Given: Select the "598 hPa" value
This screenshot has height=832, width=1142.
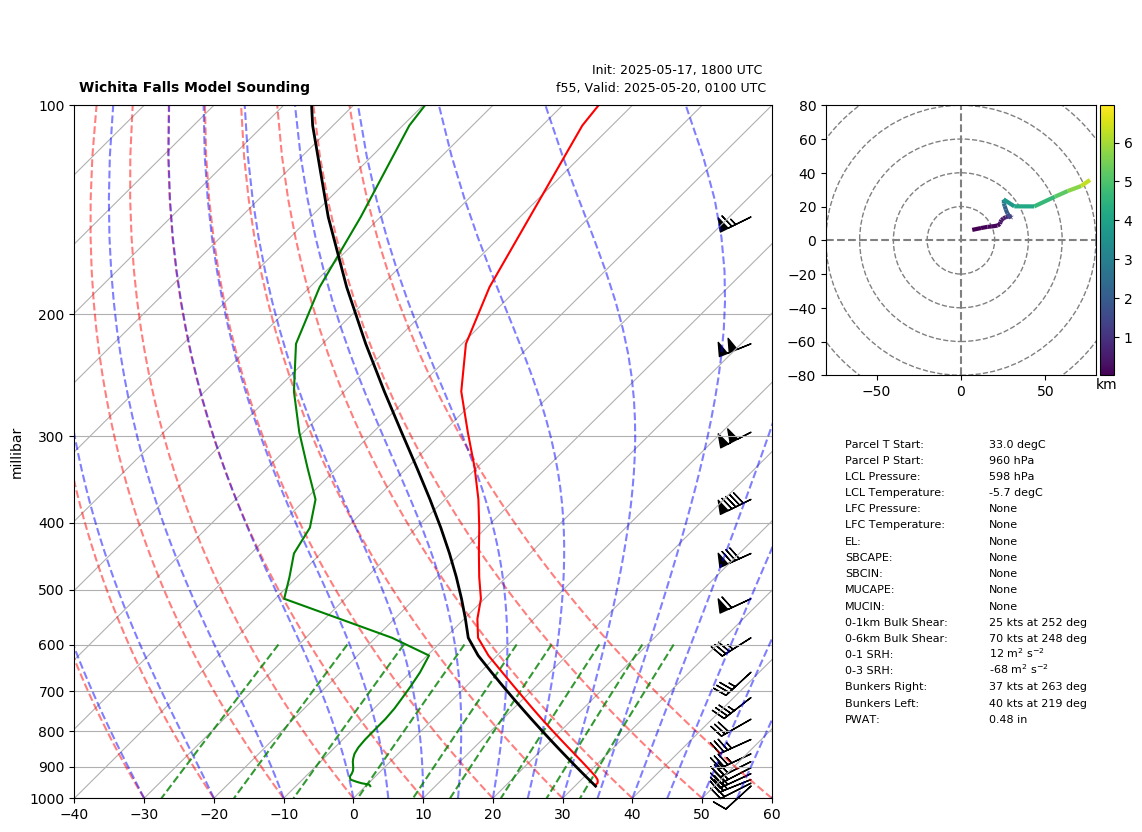Looking at the screenshot, I should coord(1011,476).
